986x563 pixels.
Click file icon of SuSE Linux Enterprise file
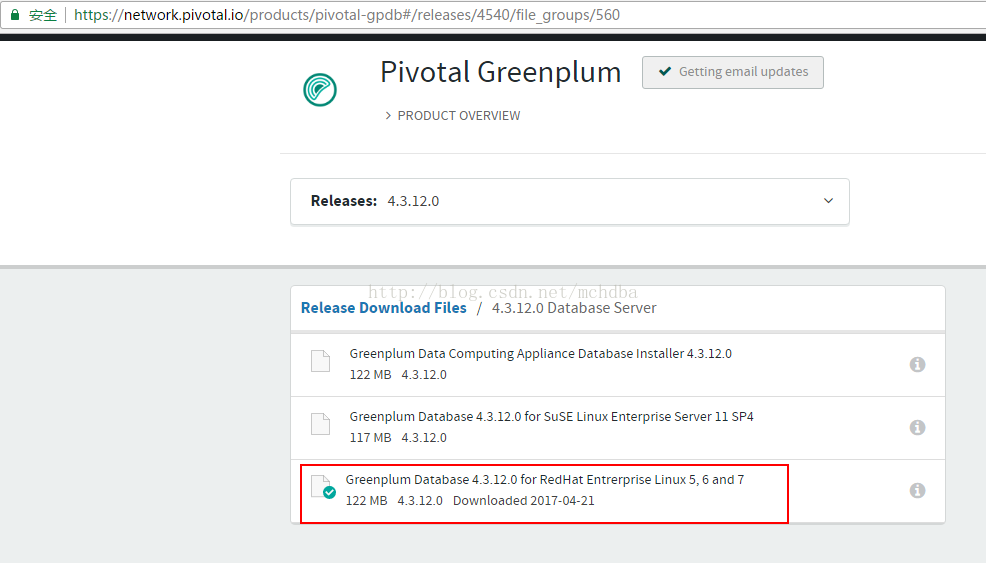pyautogui.click(x=320, y=424)
